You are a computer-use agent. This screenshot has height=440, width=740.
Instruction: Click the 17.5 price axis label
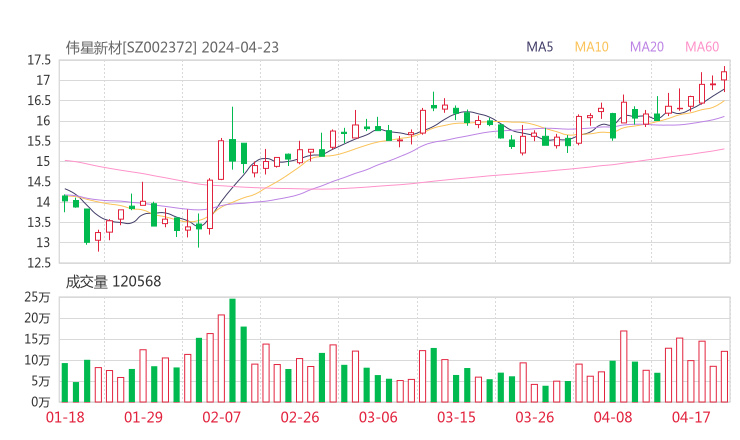point(39,60)
